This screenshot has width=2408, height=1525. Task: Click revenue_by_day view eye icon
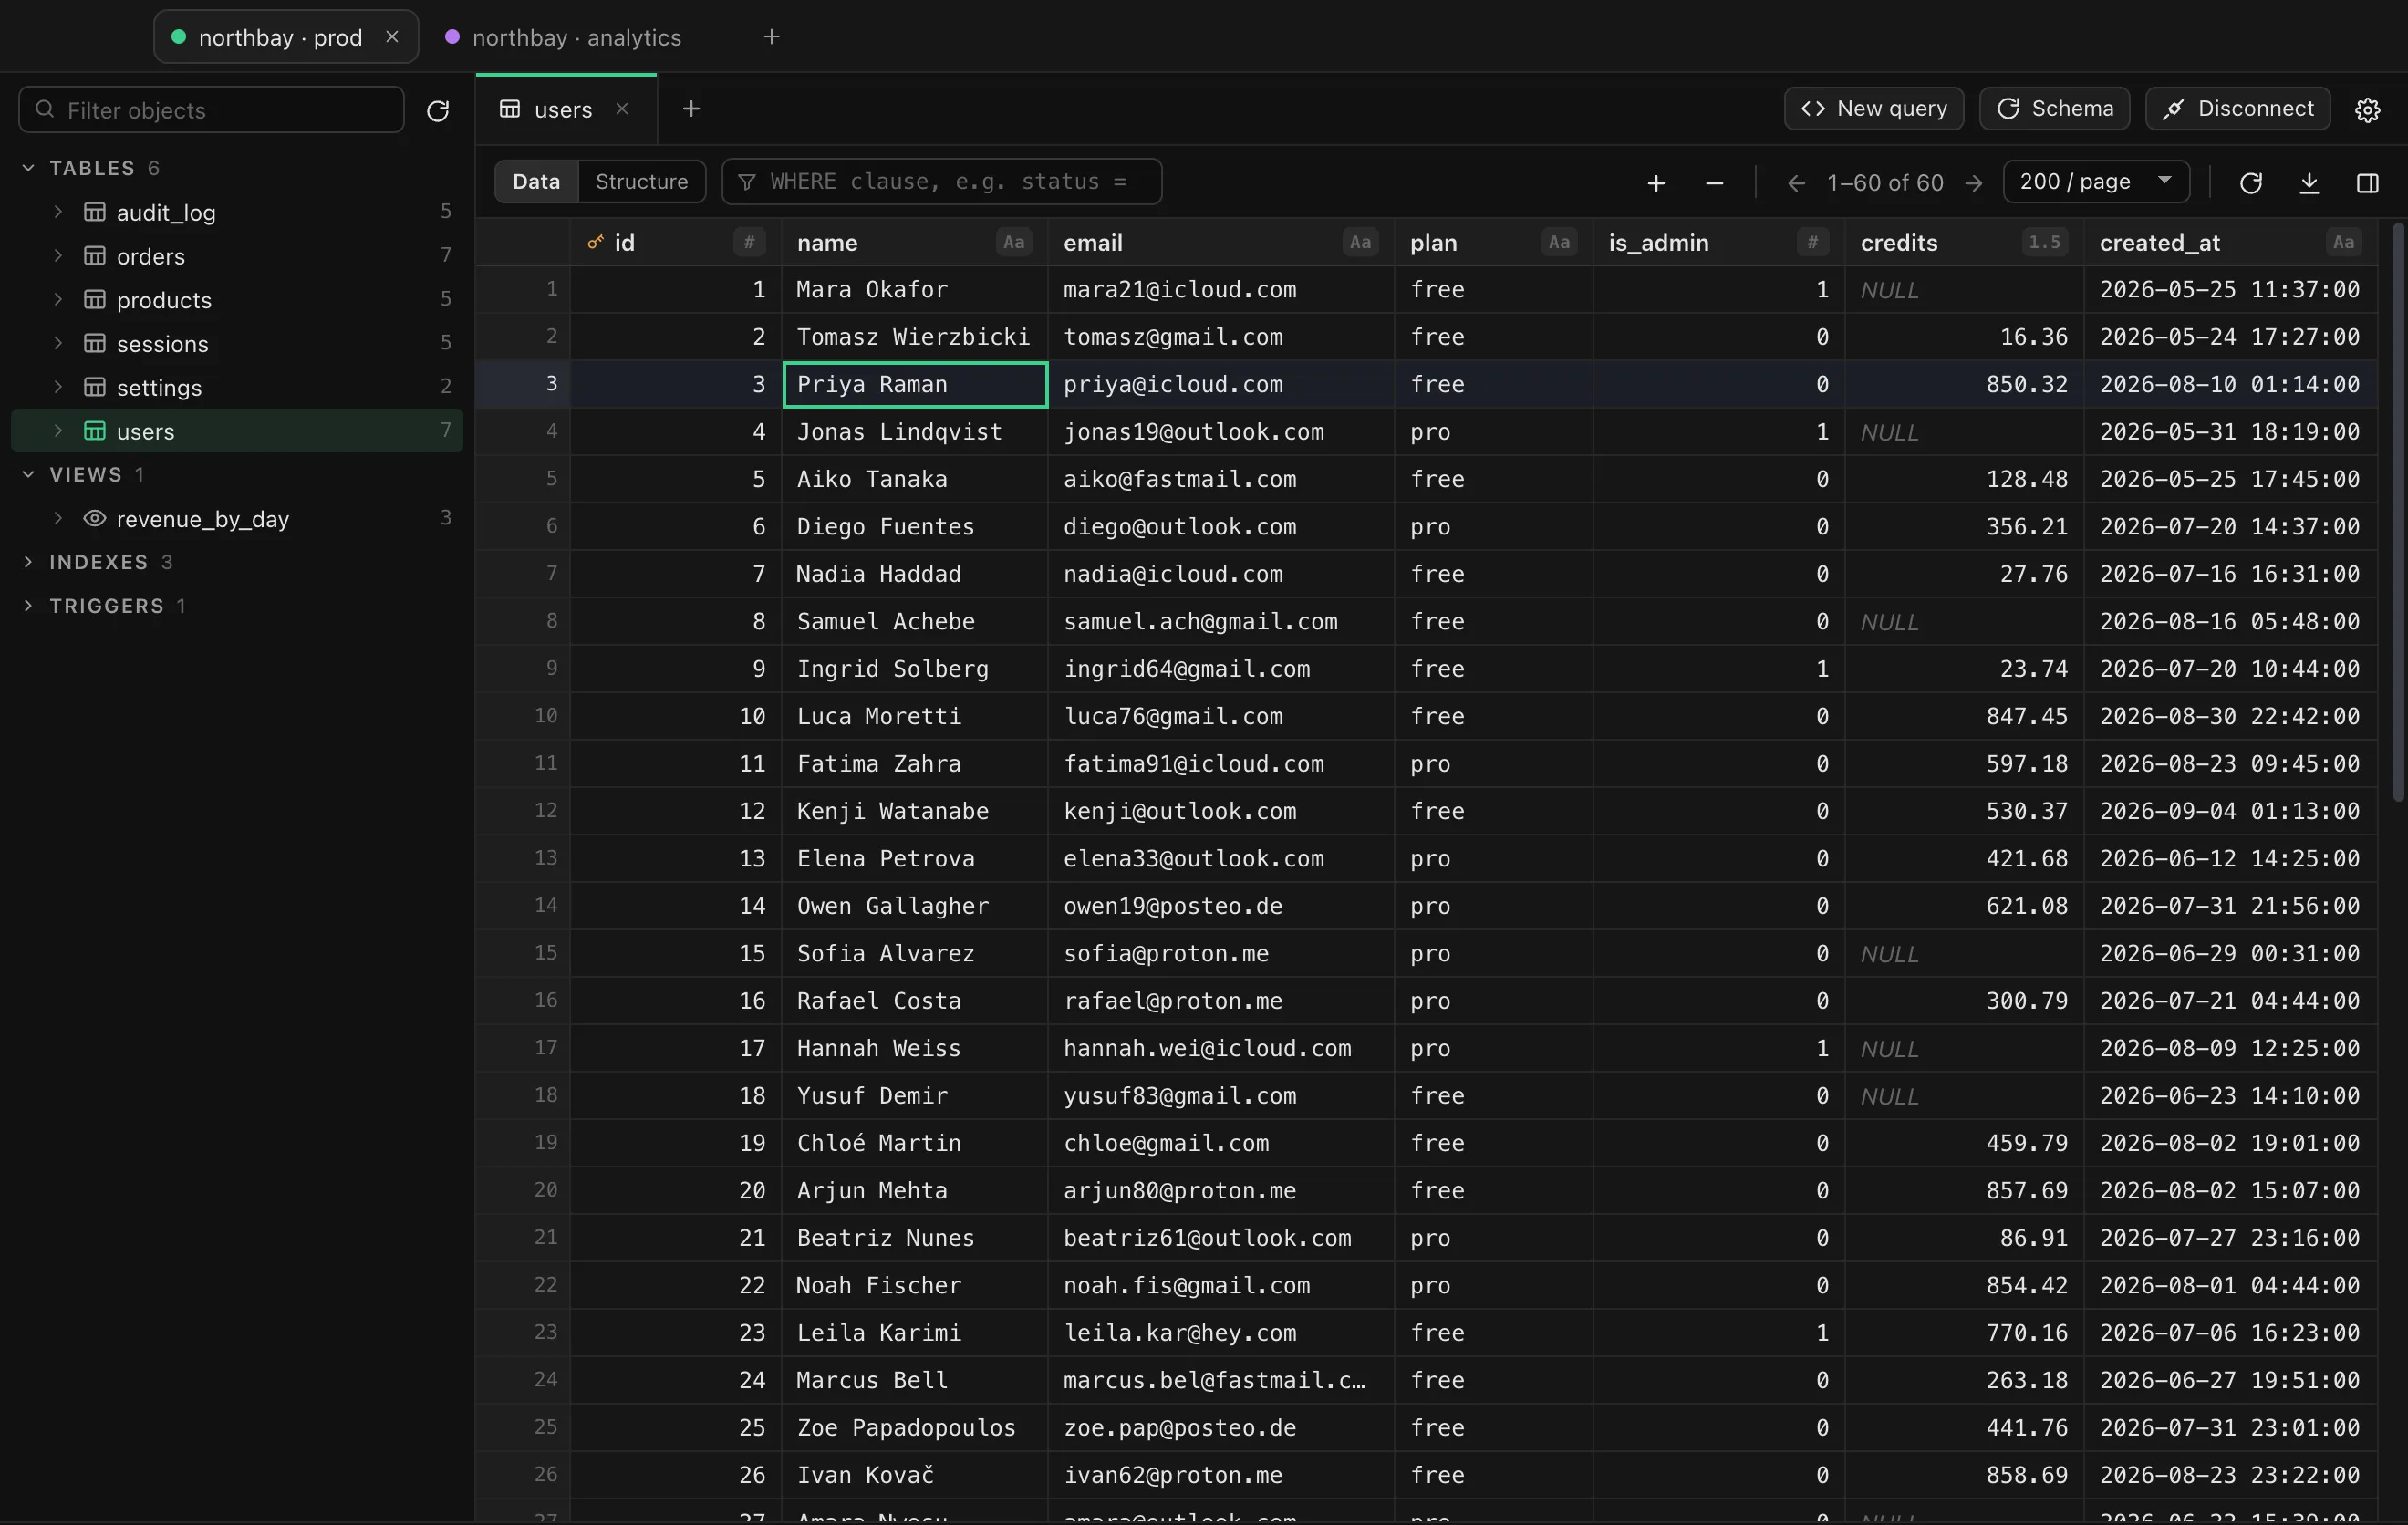pos(95,519)
